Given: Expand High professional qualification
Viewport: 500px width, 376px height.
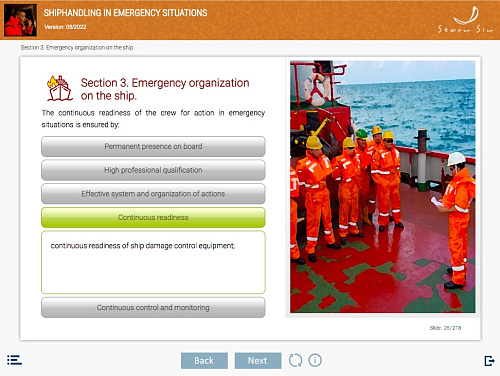Looking at the screenshot, I should pos(153,170).
